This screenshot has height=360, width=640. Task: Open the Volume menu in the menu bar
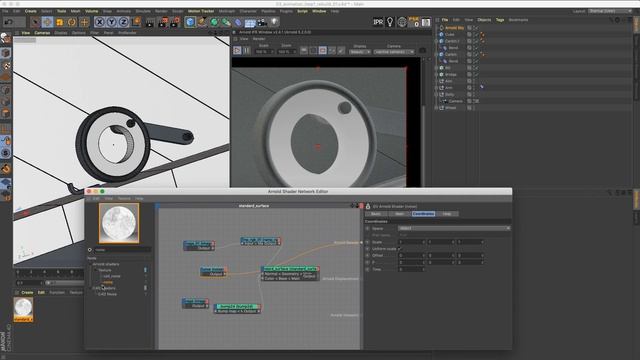pos(91,11)
